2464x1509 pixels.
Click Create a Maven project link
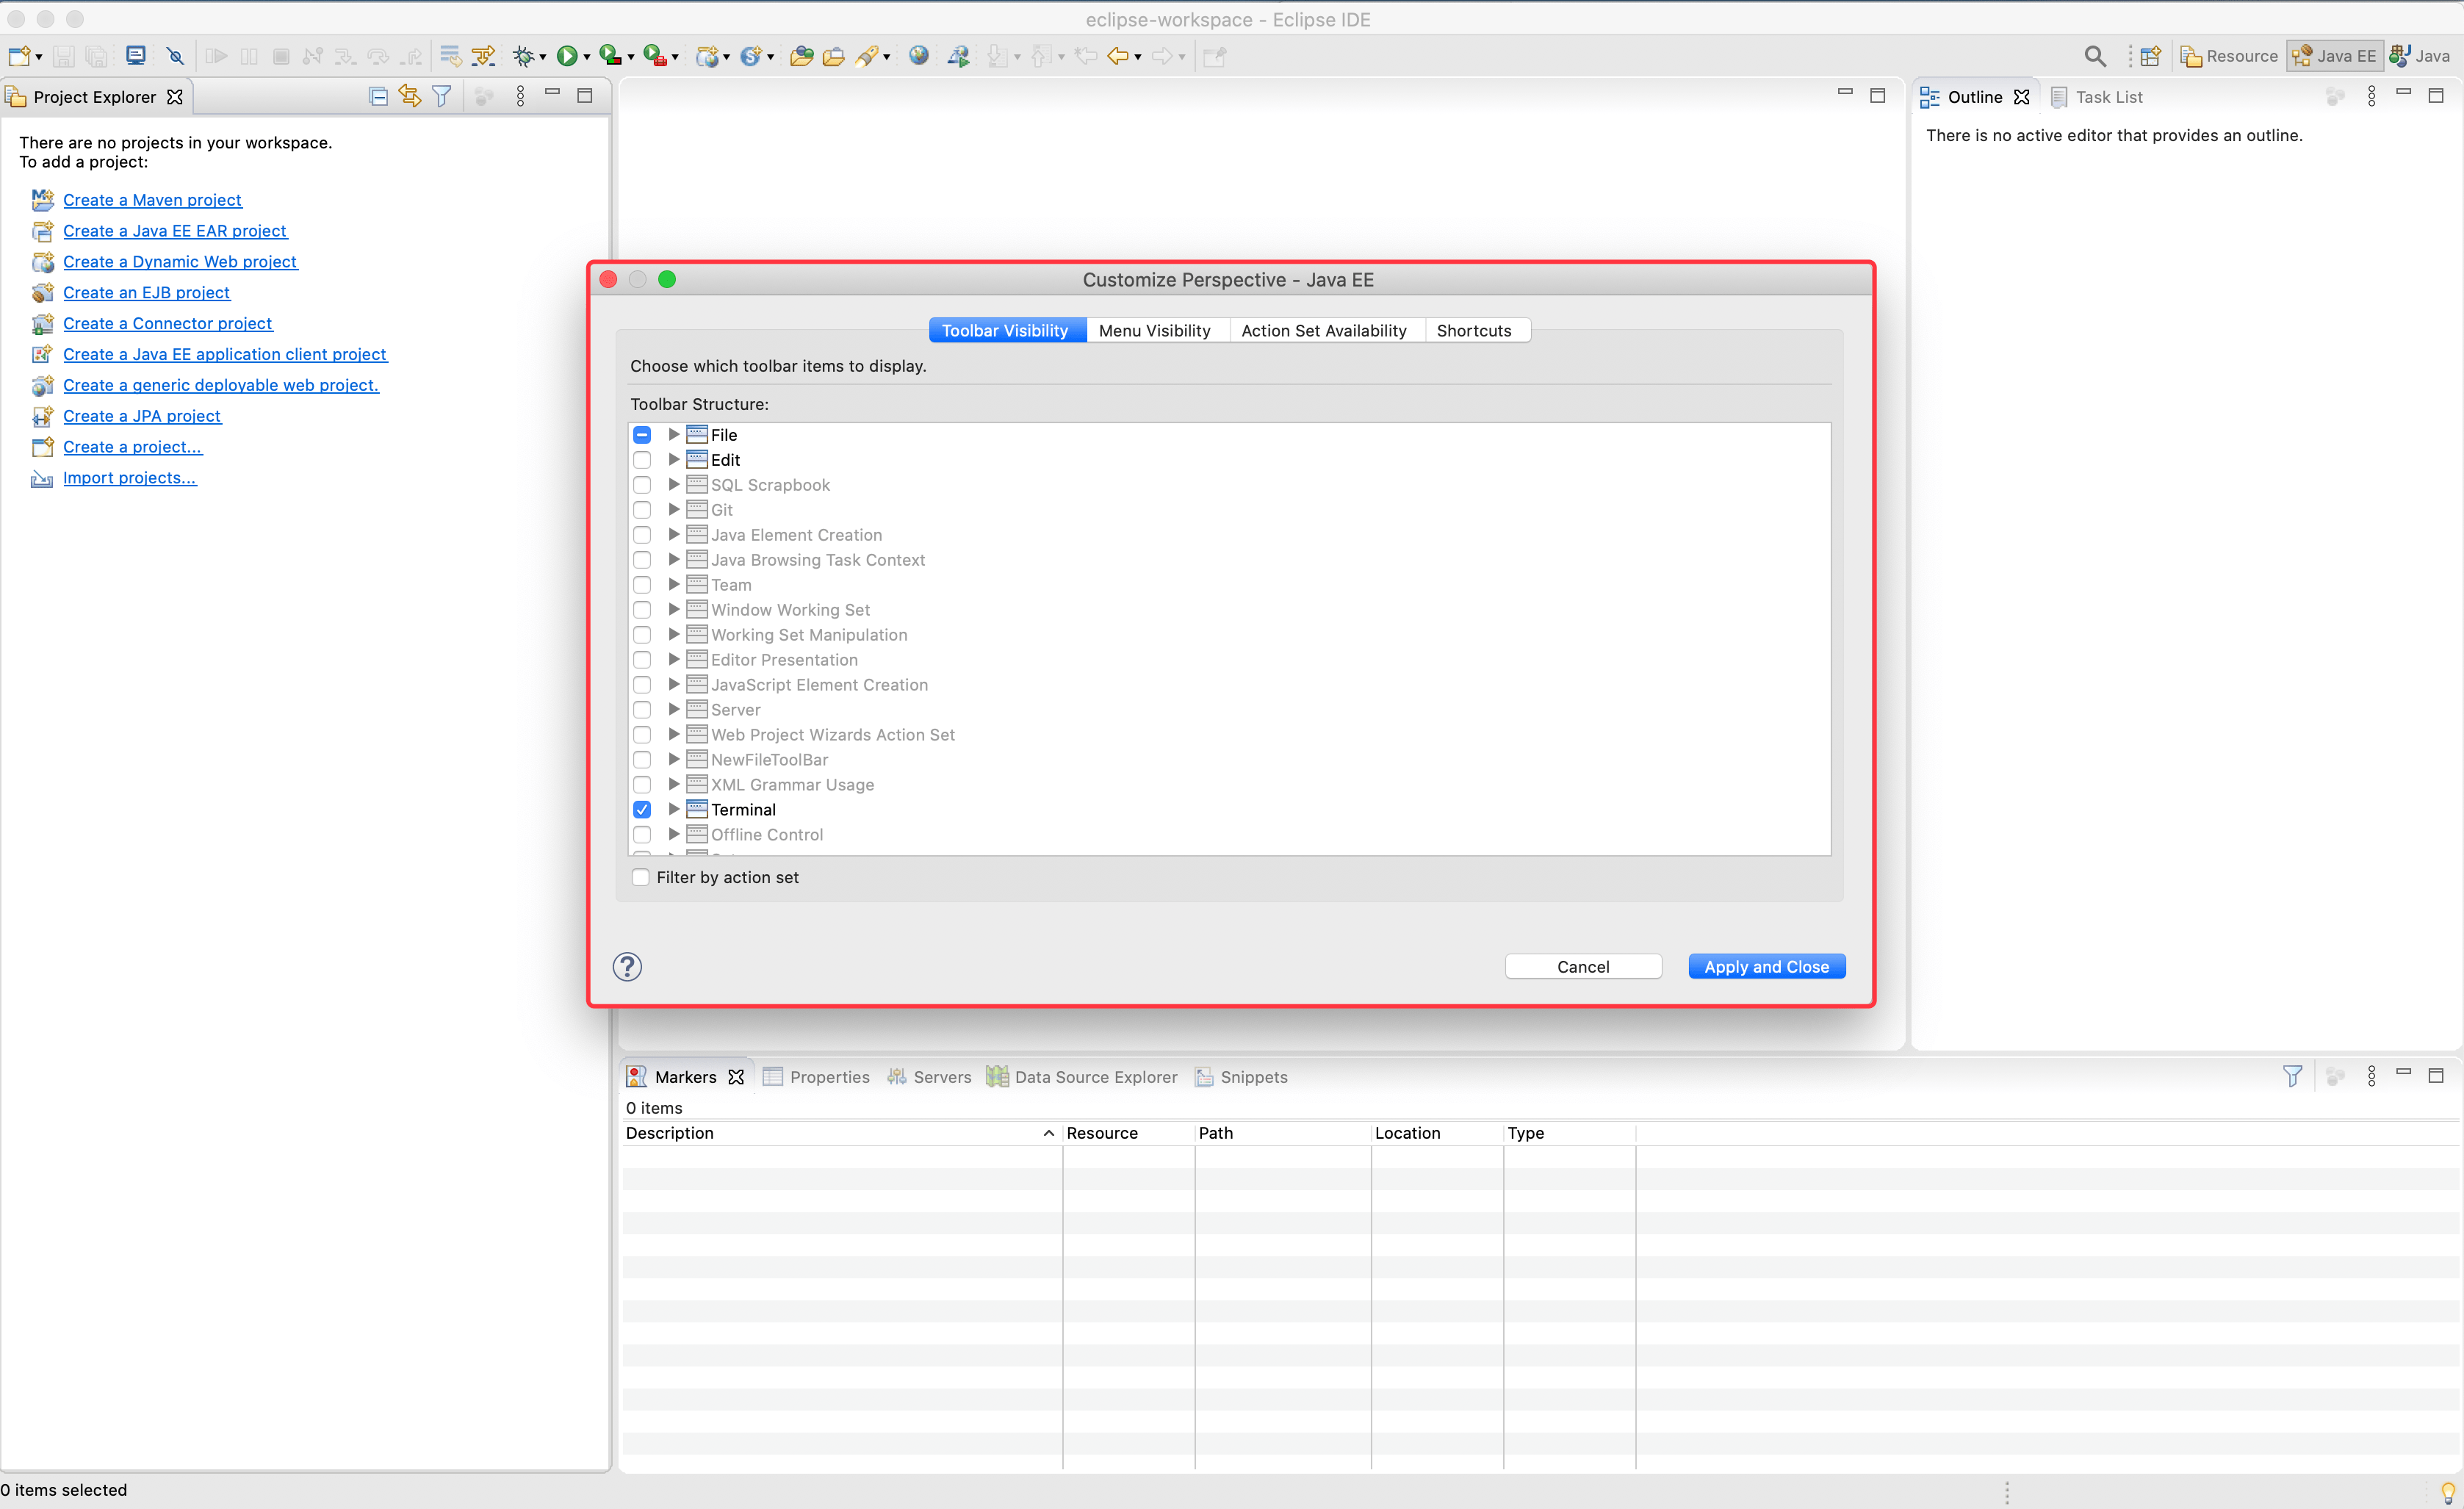tap(152, 200)
